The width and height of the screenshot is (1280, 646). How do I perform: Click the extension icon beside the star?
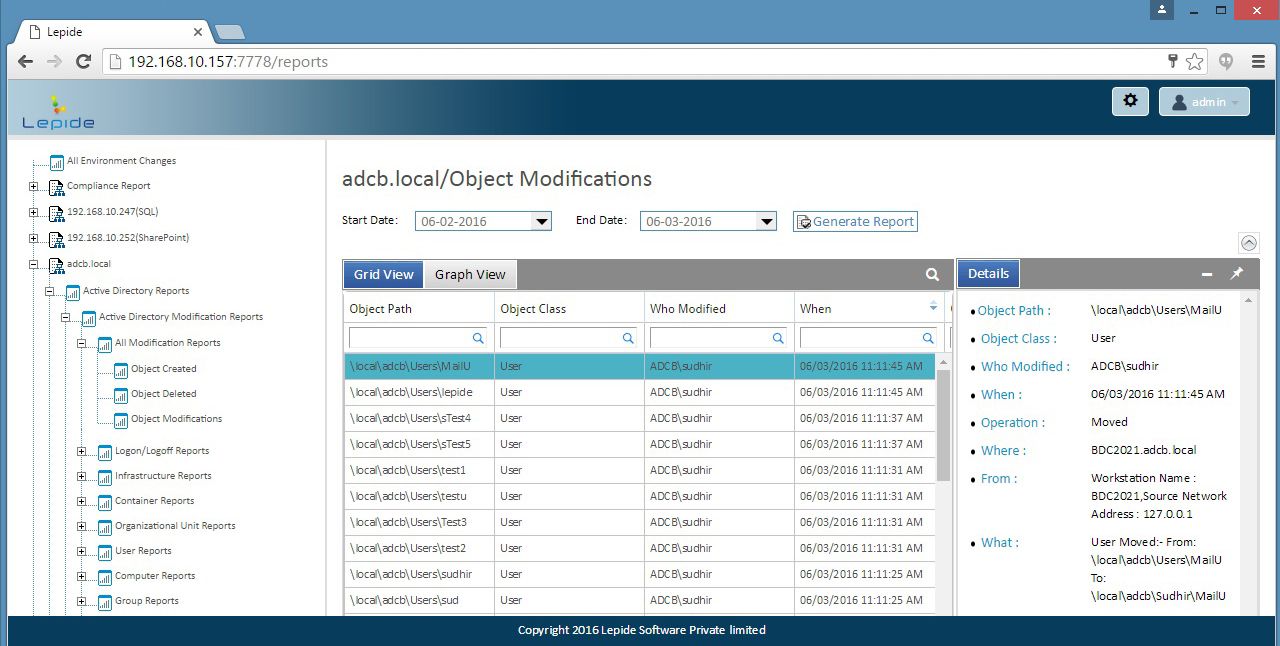pos(1226,62)
